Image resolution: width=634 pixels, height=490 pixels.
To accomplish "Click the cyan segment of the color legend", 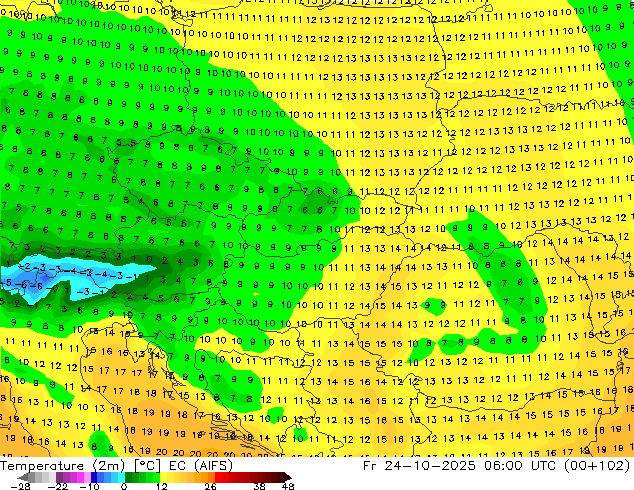I will [x=121, y=477].
